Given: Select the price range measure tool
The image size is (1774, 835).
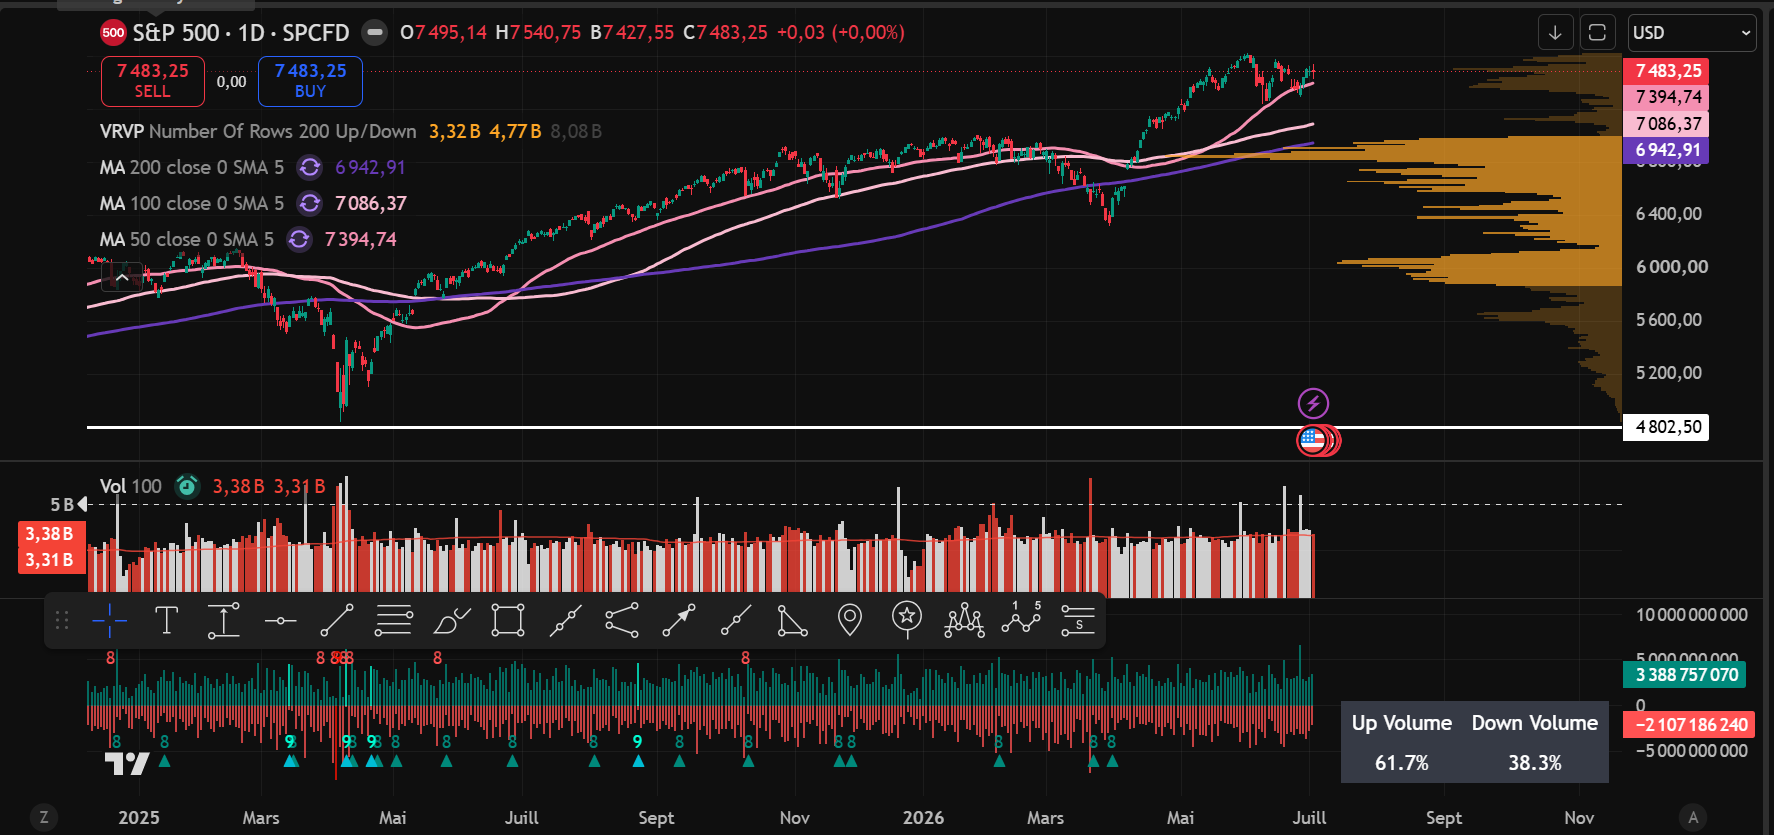Looking at the screenshot, I should point(223,621).
